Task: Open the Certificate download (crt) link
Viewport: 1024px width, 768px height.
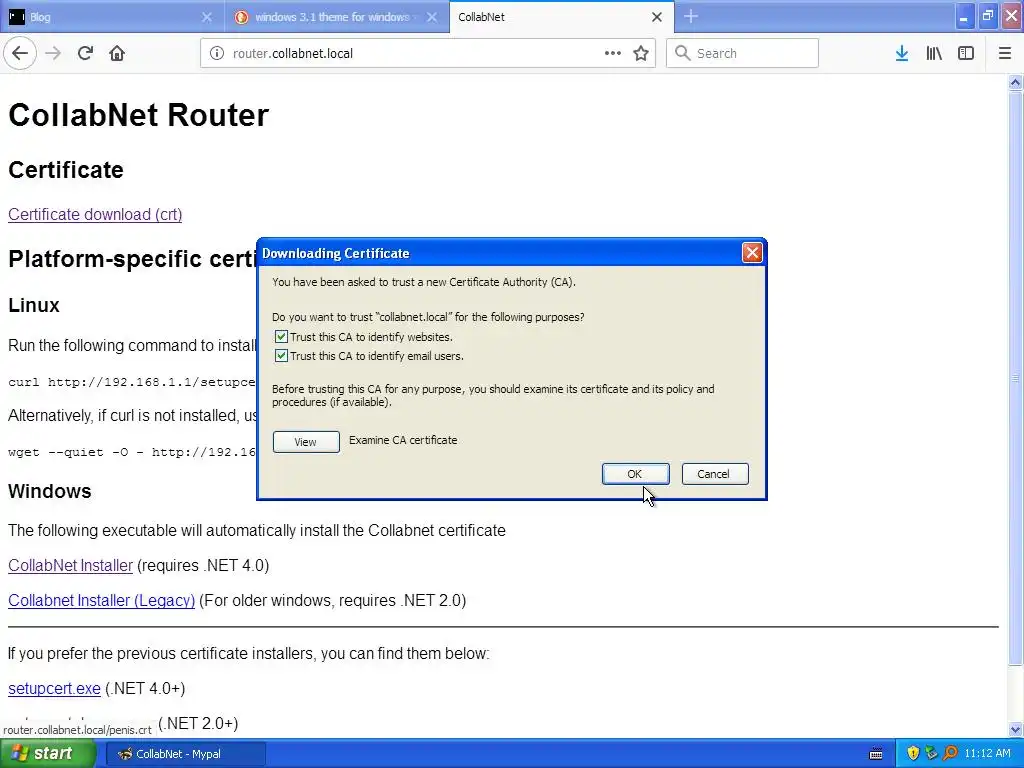Action: click(x=95, y=214)
